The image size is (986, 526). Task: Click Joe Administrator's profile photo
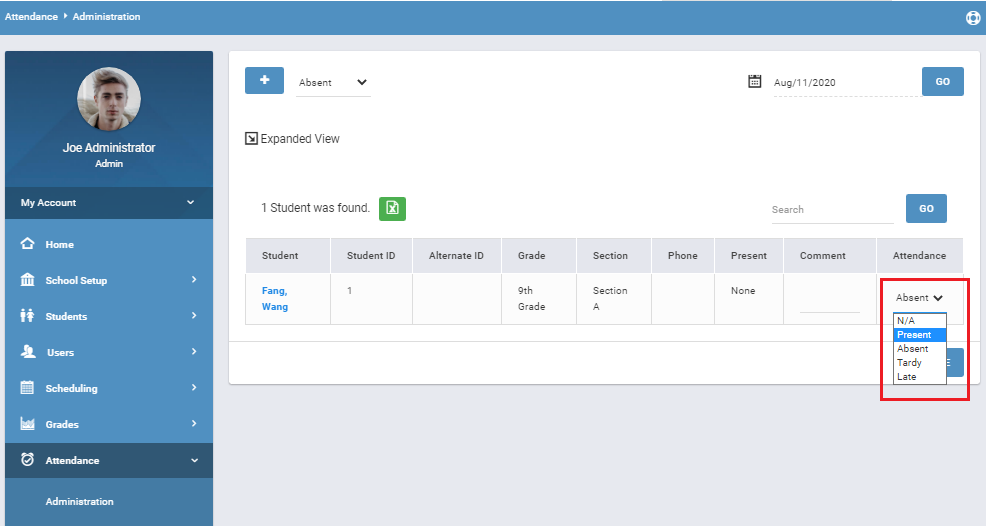pos(109,99)
